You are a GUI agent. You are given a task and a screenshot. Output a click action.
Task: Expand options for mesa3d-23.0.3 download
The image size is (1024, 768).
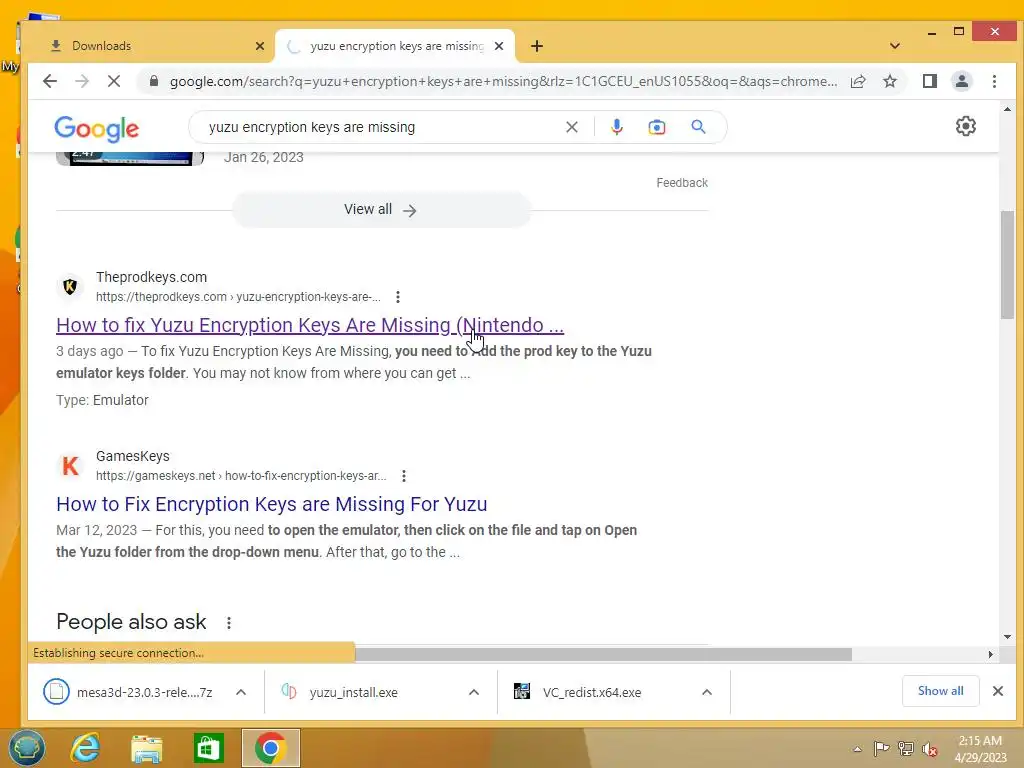pos(241,692)
